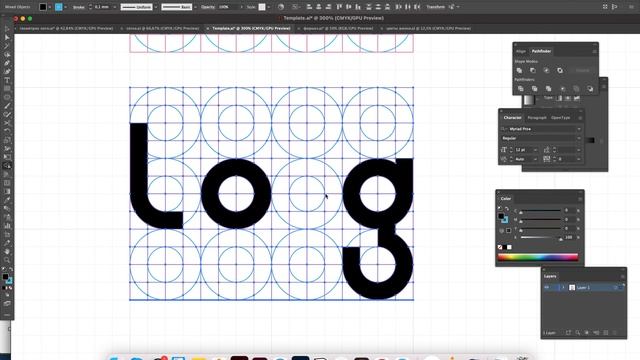
Task: Open fill color dropdown in control bar
Action: [x=50, y=7]
